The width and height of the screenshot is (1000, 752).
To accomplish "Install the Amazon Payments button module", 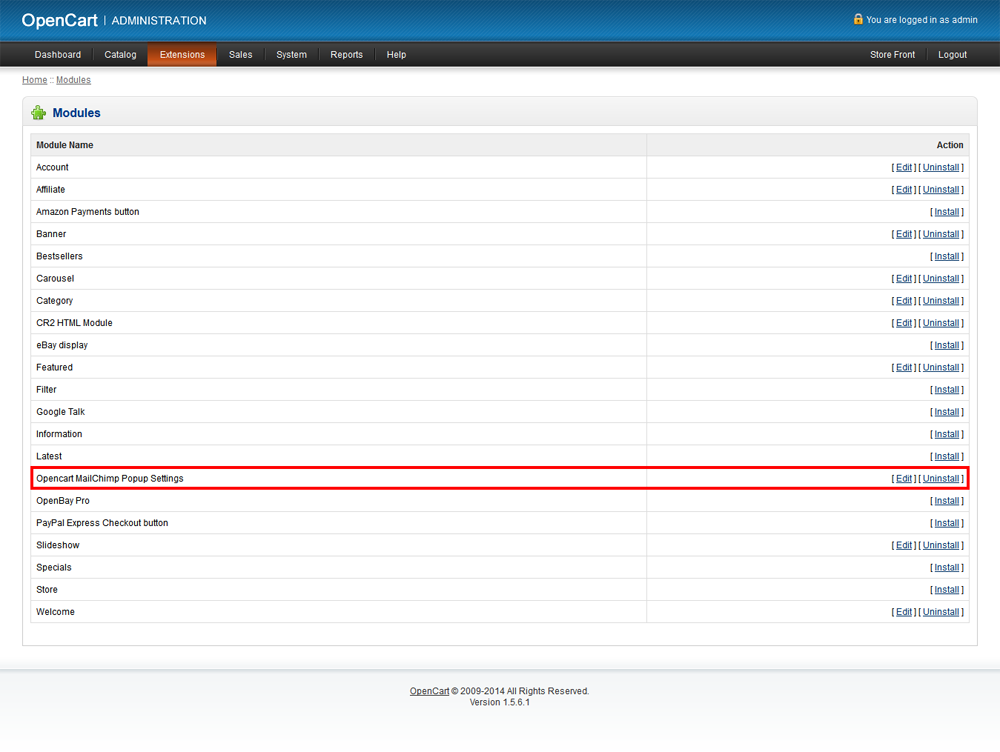I will (946, 212).
